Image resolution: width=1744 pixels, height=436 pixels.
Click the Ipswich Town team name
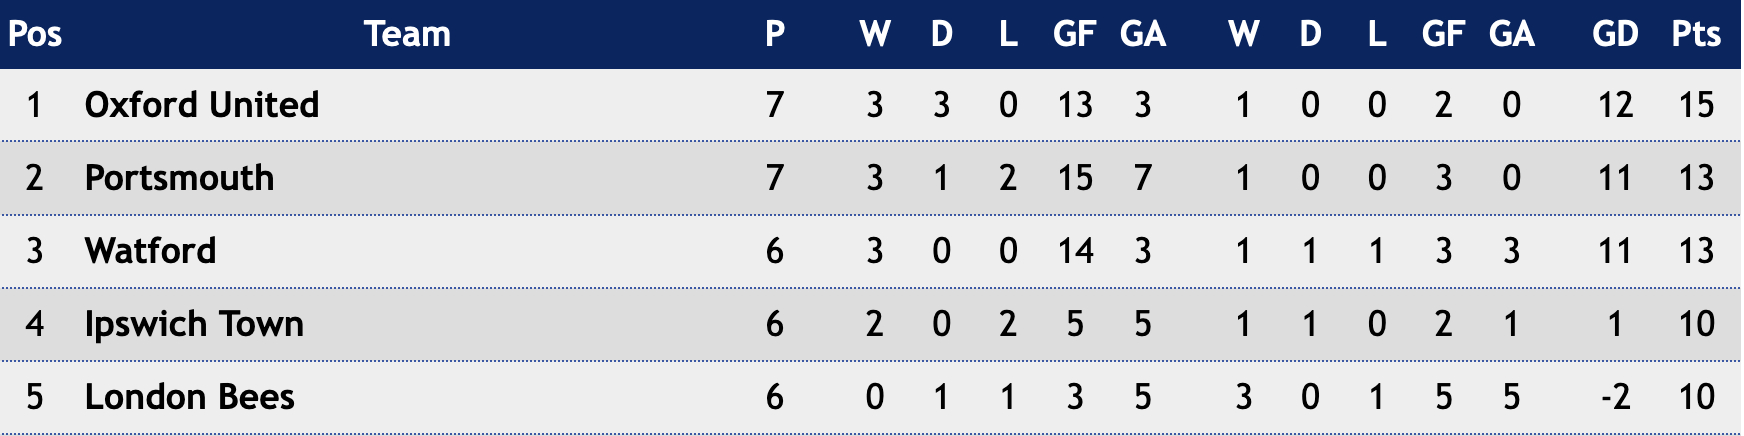click(x=194, y=324)
